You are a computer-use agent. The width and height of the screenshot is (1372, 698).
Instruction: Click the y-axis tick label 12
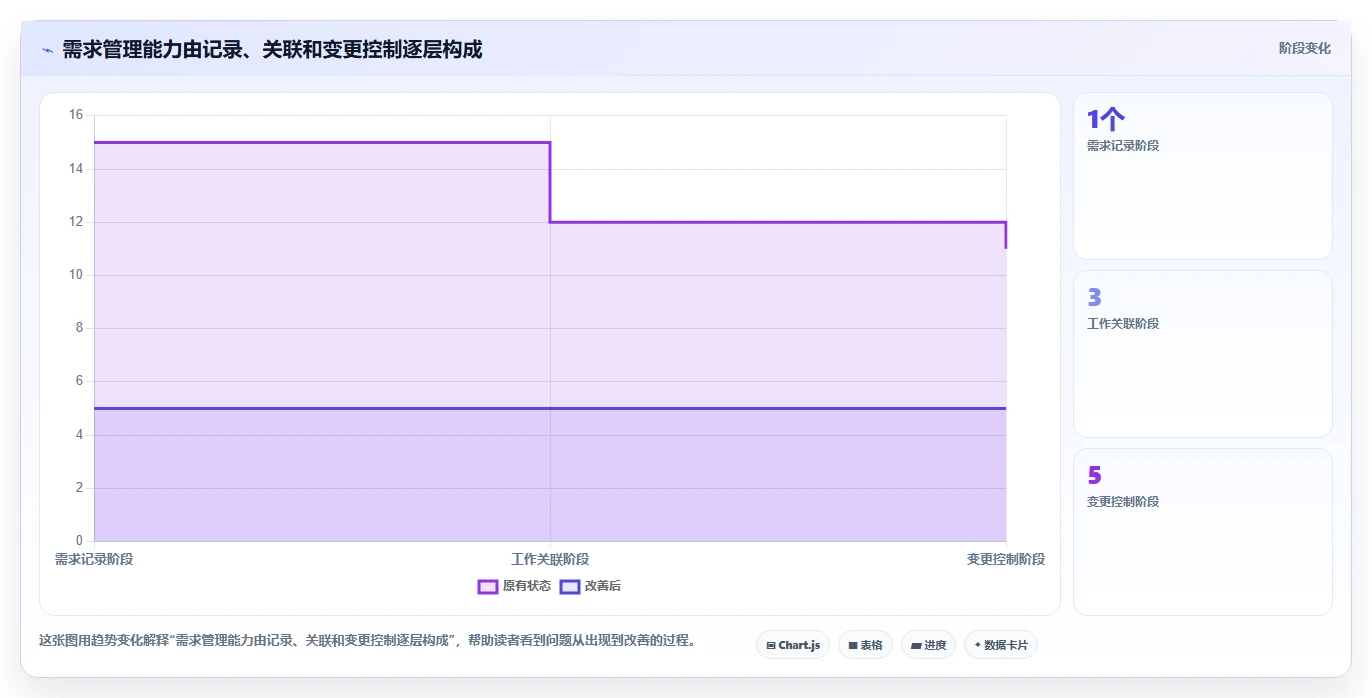pyautogui.click(x=76, y=222)
